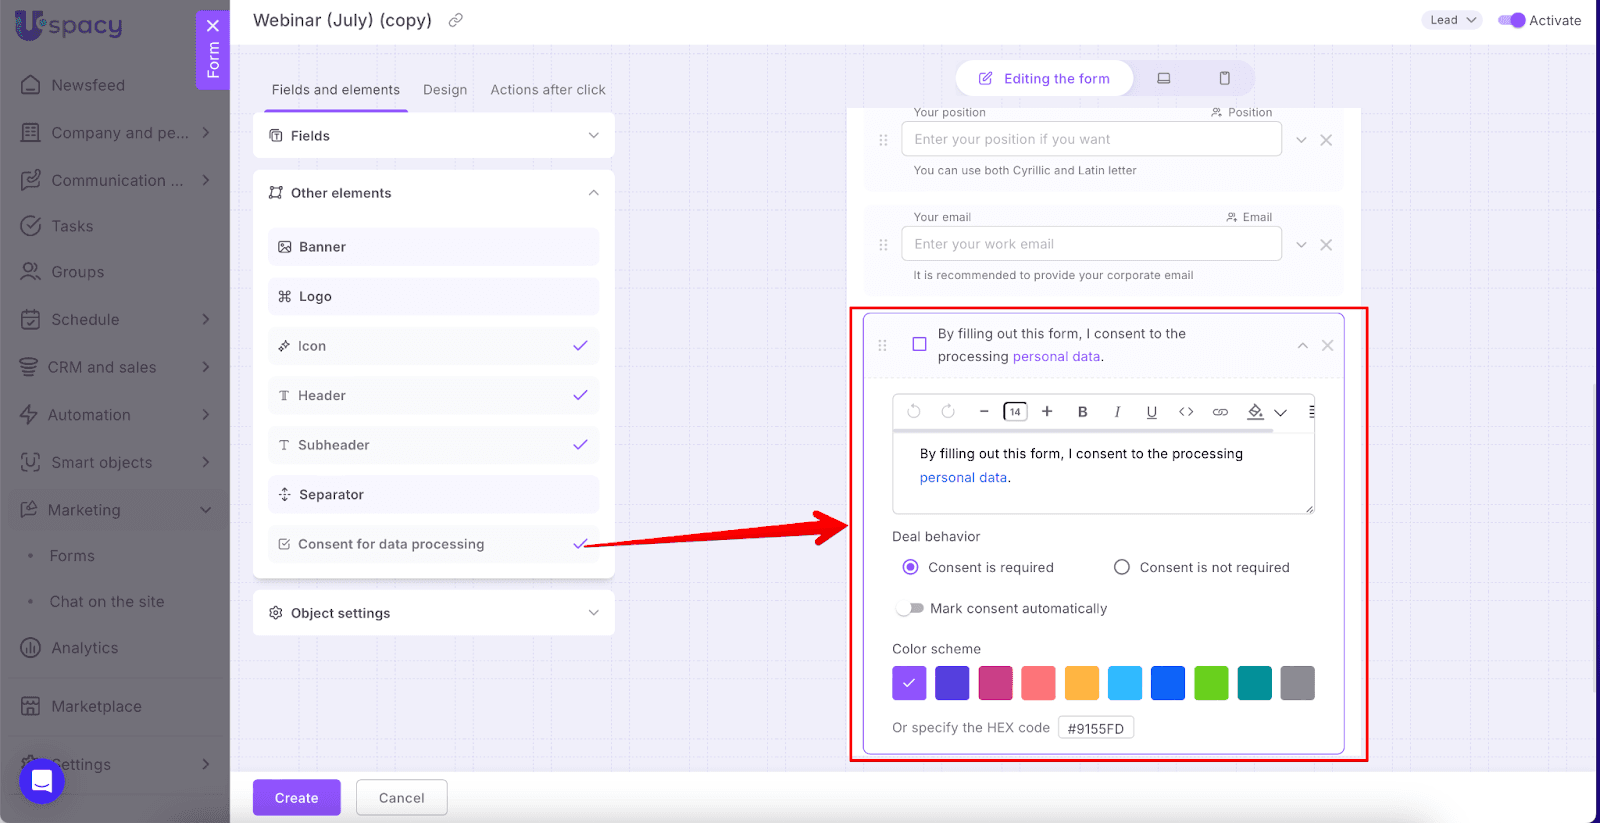The image size is (1600, 823).
Task: Insert a link using the editor toolbar
Action: point(1220,412)
